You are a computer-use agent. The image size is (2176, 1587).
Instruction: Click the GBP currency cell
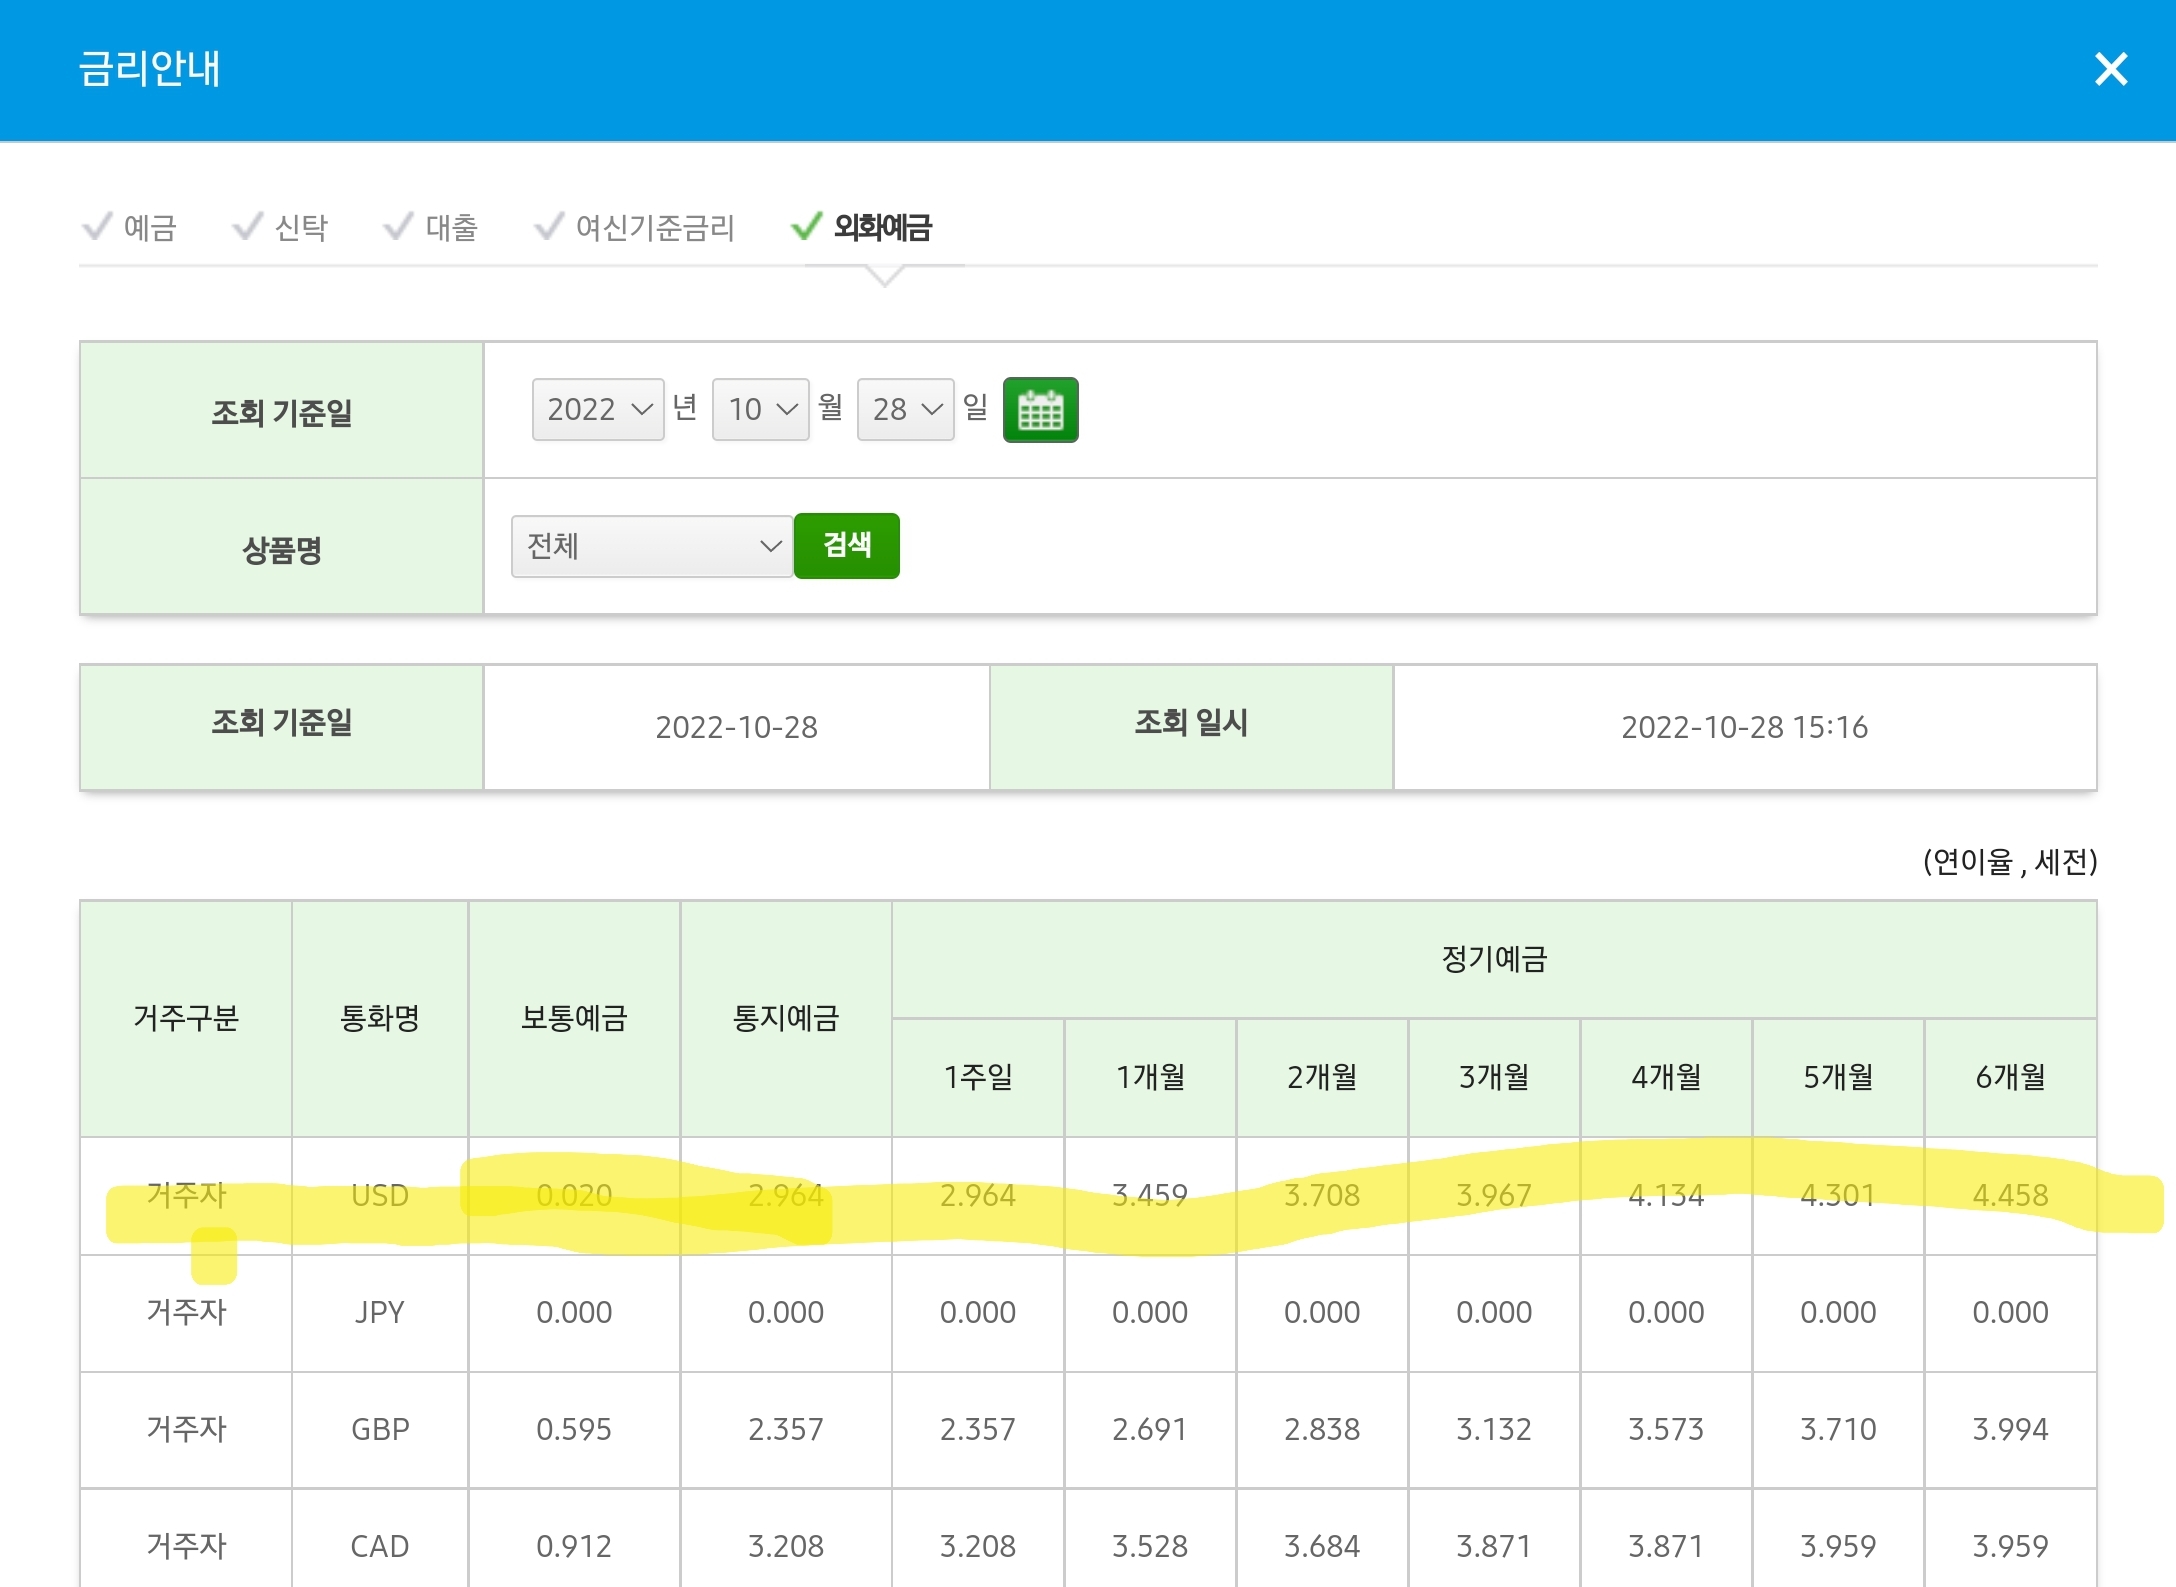click(x=380, y=1429)
